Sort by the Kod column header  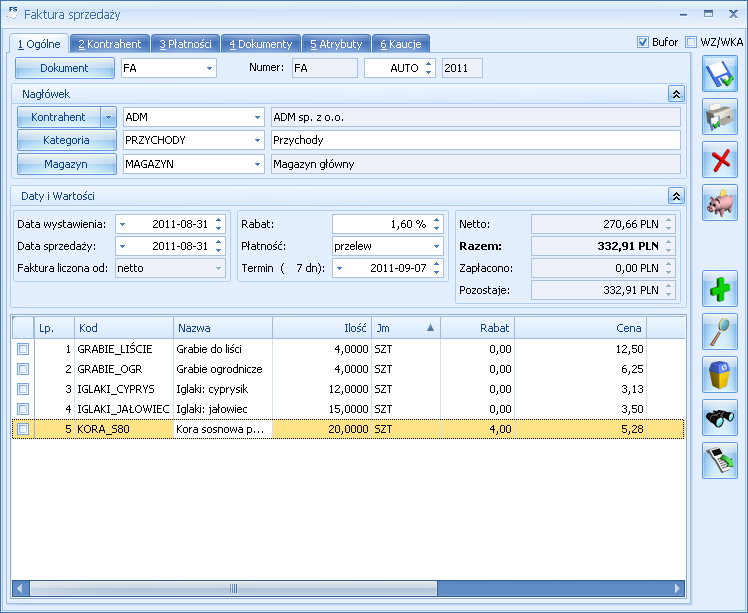click(124, 328)
